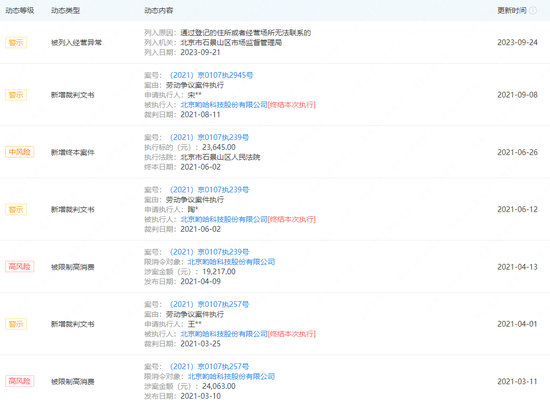This screenshot has width=550, height=407.
Task: Open 京0107执239号 link in 2021-04-13 row
Action: coord(209,252)
